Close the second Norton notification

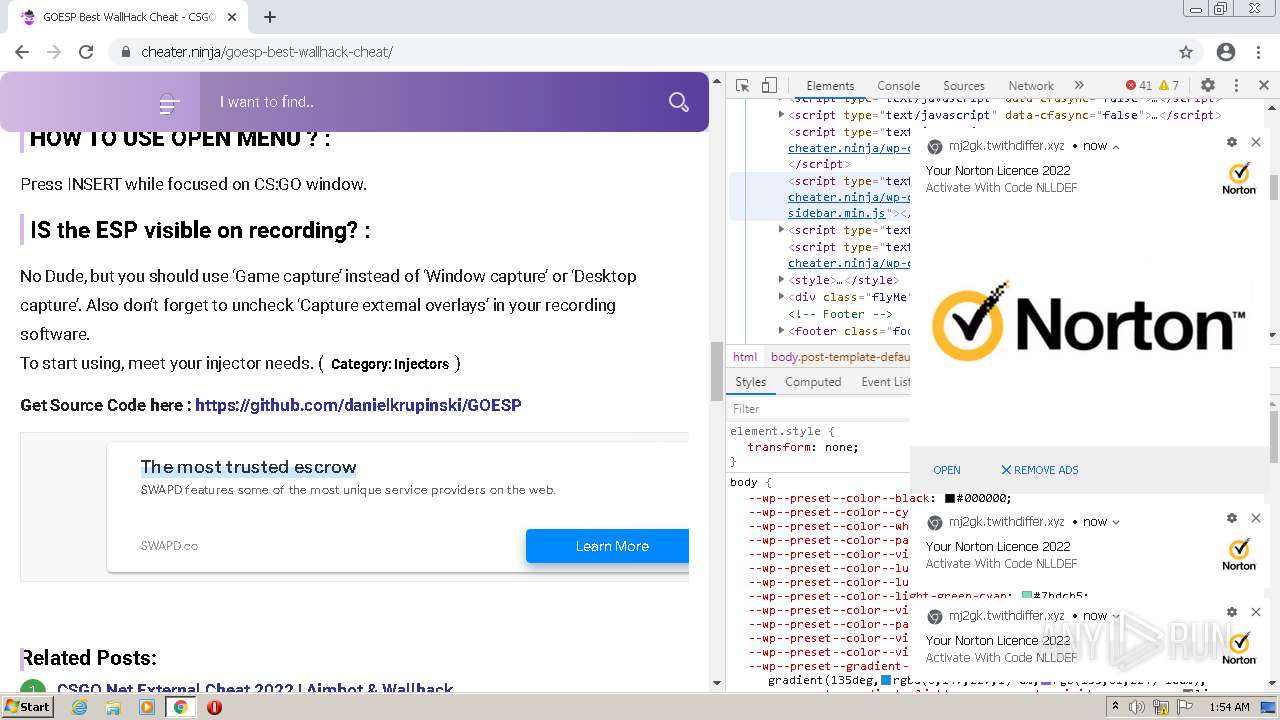(1256, 518)
